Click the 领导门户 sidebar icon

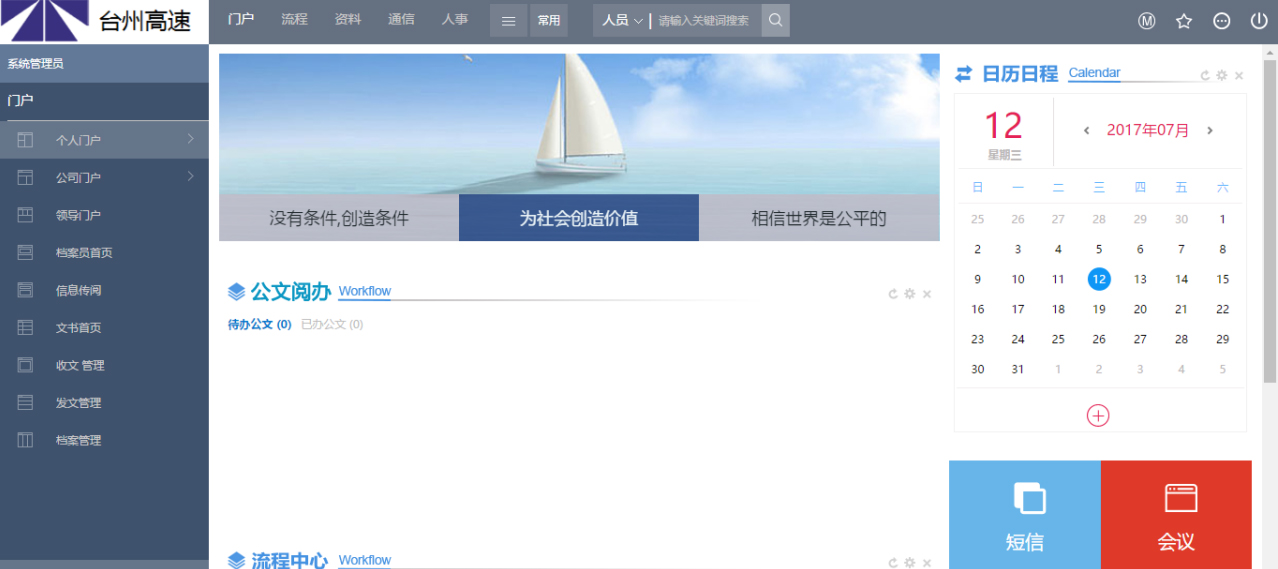(26, 215)
